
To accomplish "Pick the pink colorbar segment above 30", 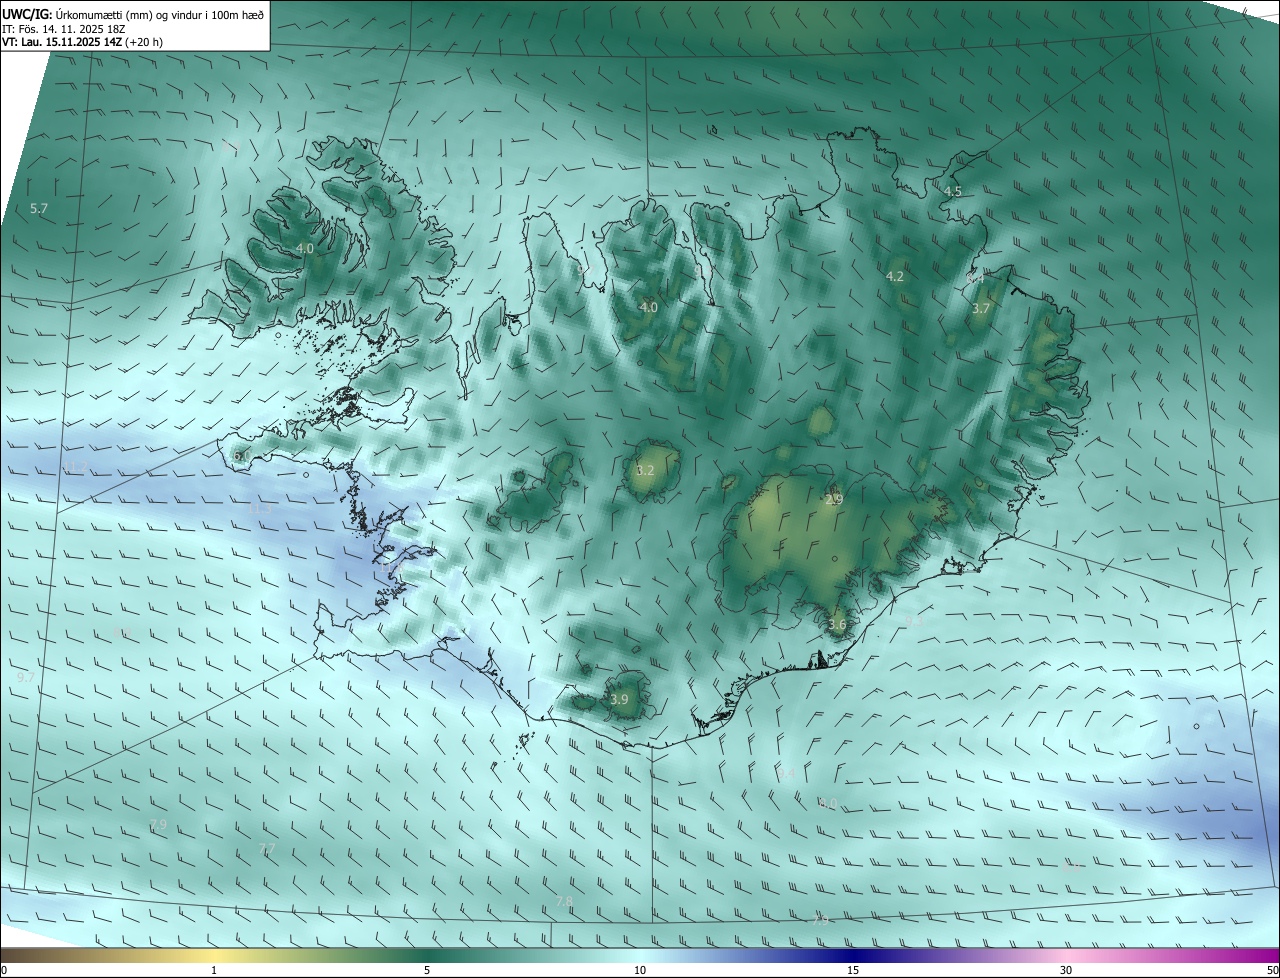I will tap(1066, 955).
